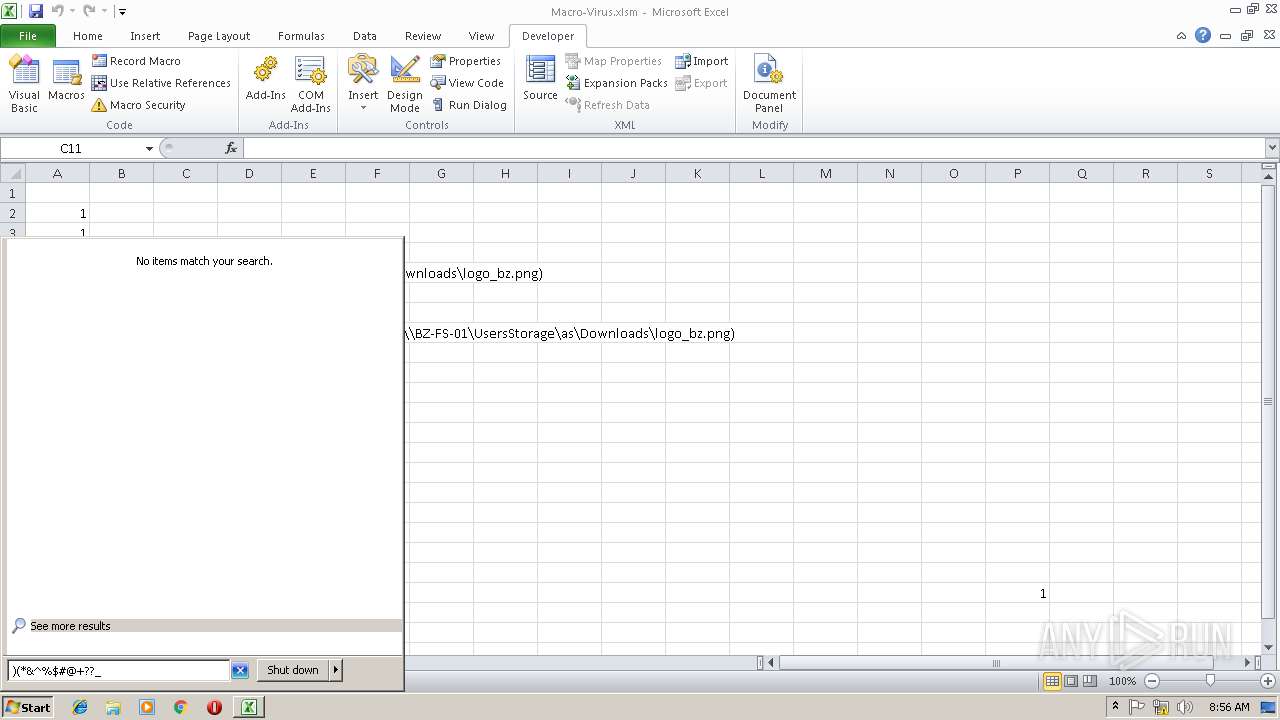
Task: Open the Opera icon on taskbar
Action: click(x=214, y=707)
